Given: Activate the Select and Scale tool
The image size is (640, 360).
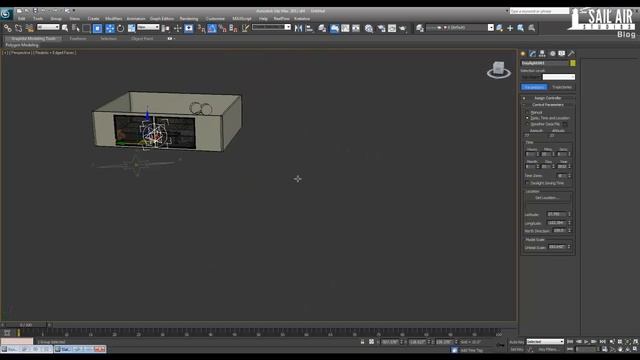Looking at the screenshot, I should (131, 28).
